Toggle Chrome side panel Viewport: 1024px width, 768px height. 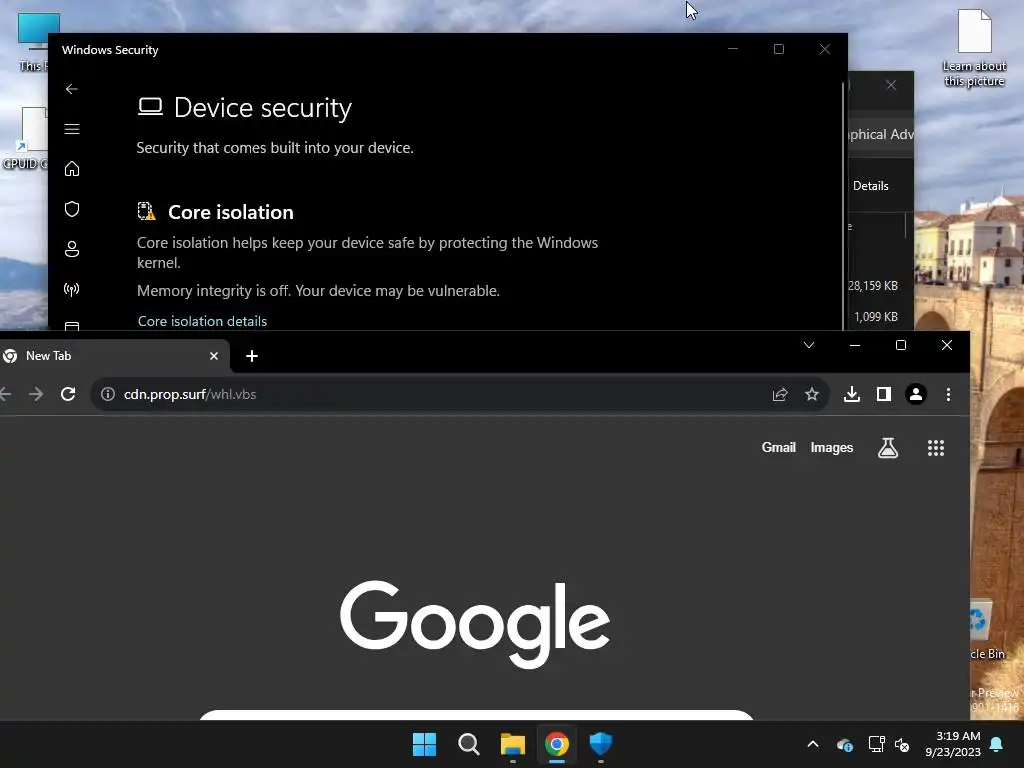click(x=884, y=394)
